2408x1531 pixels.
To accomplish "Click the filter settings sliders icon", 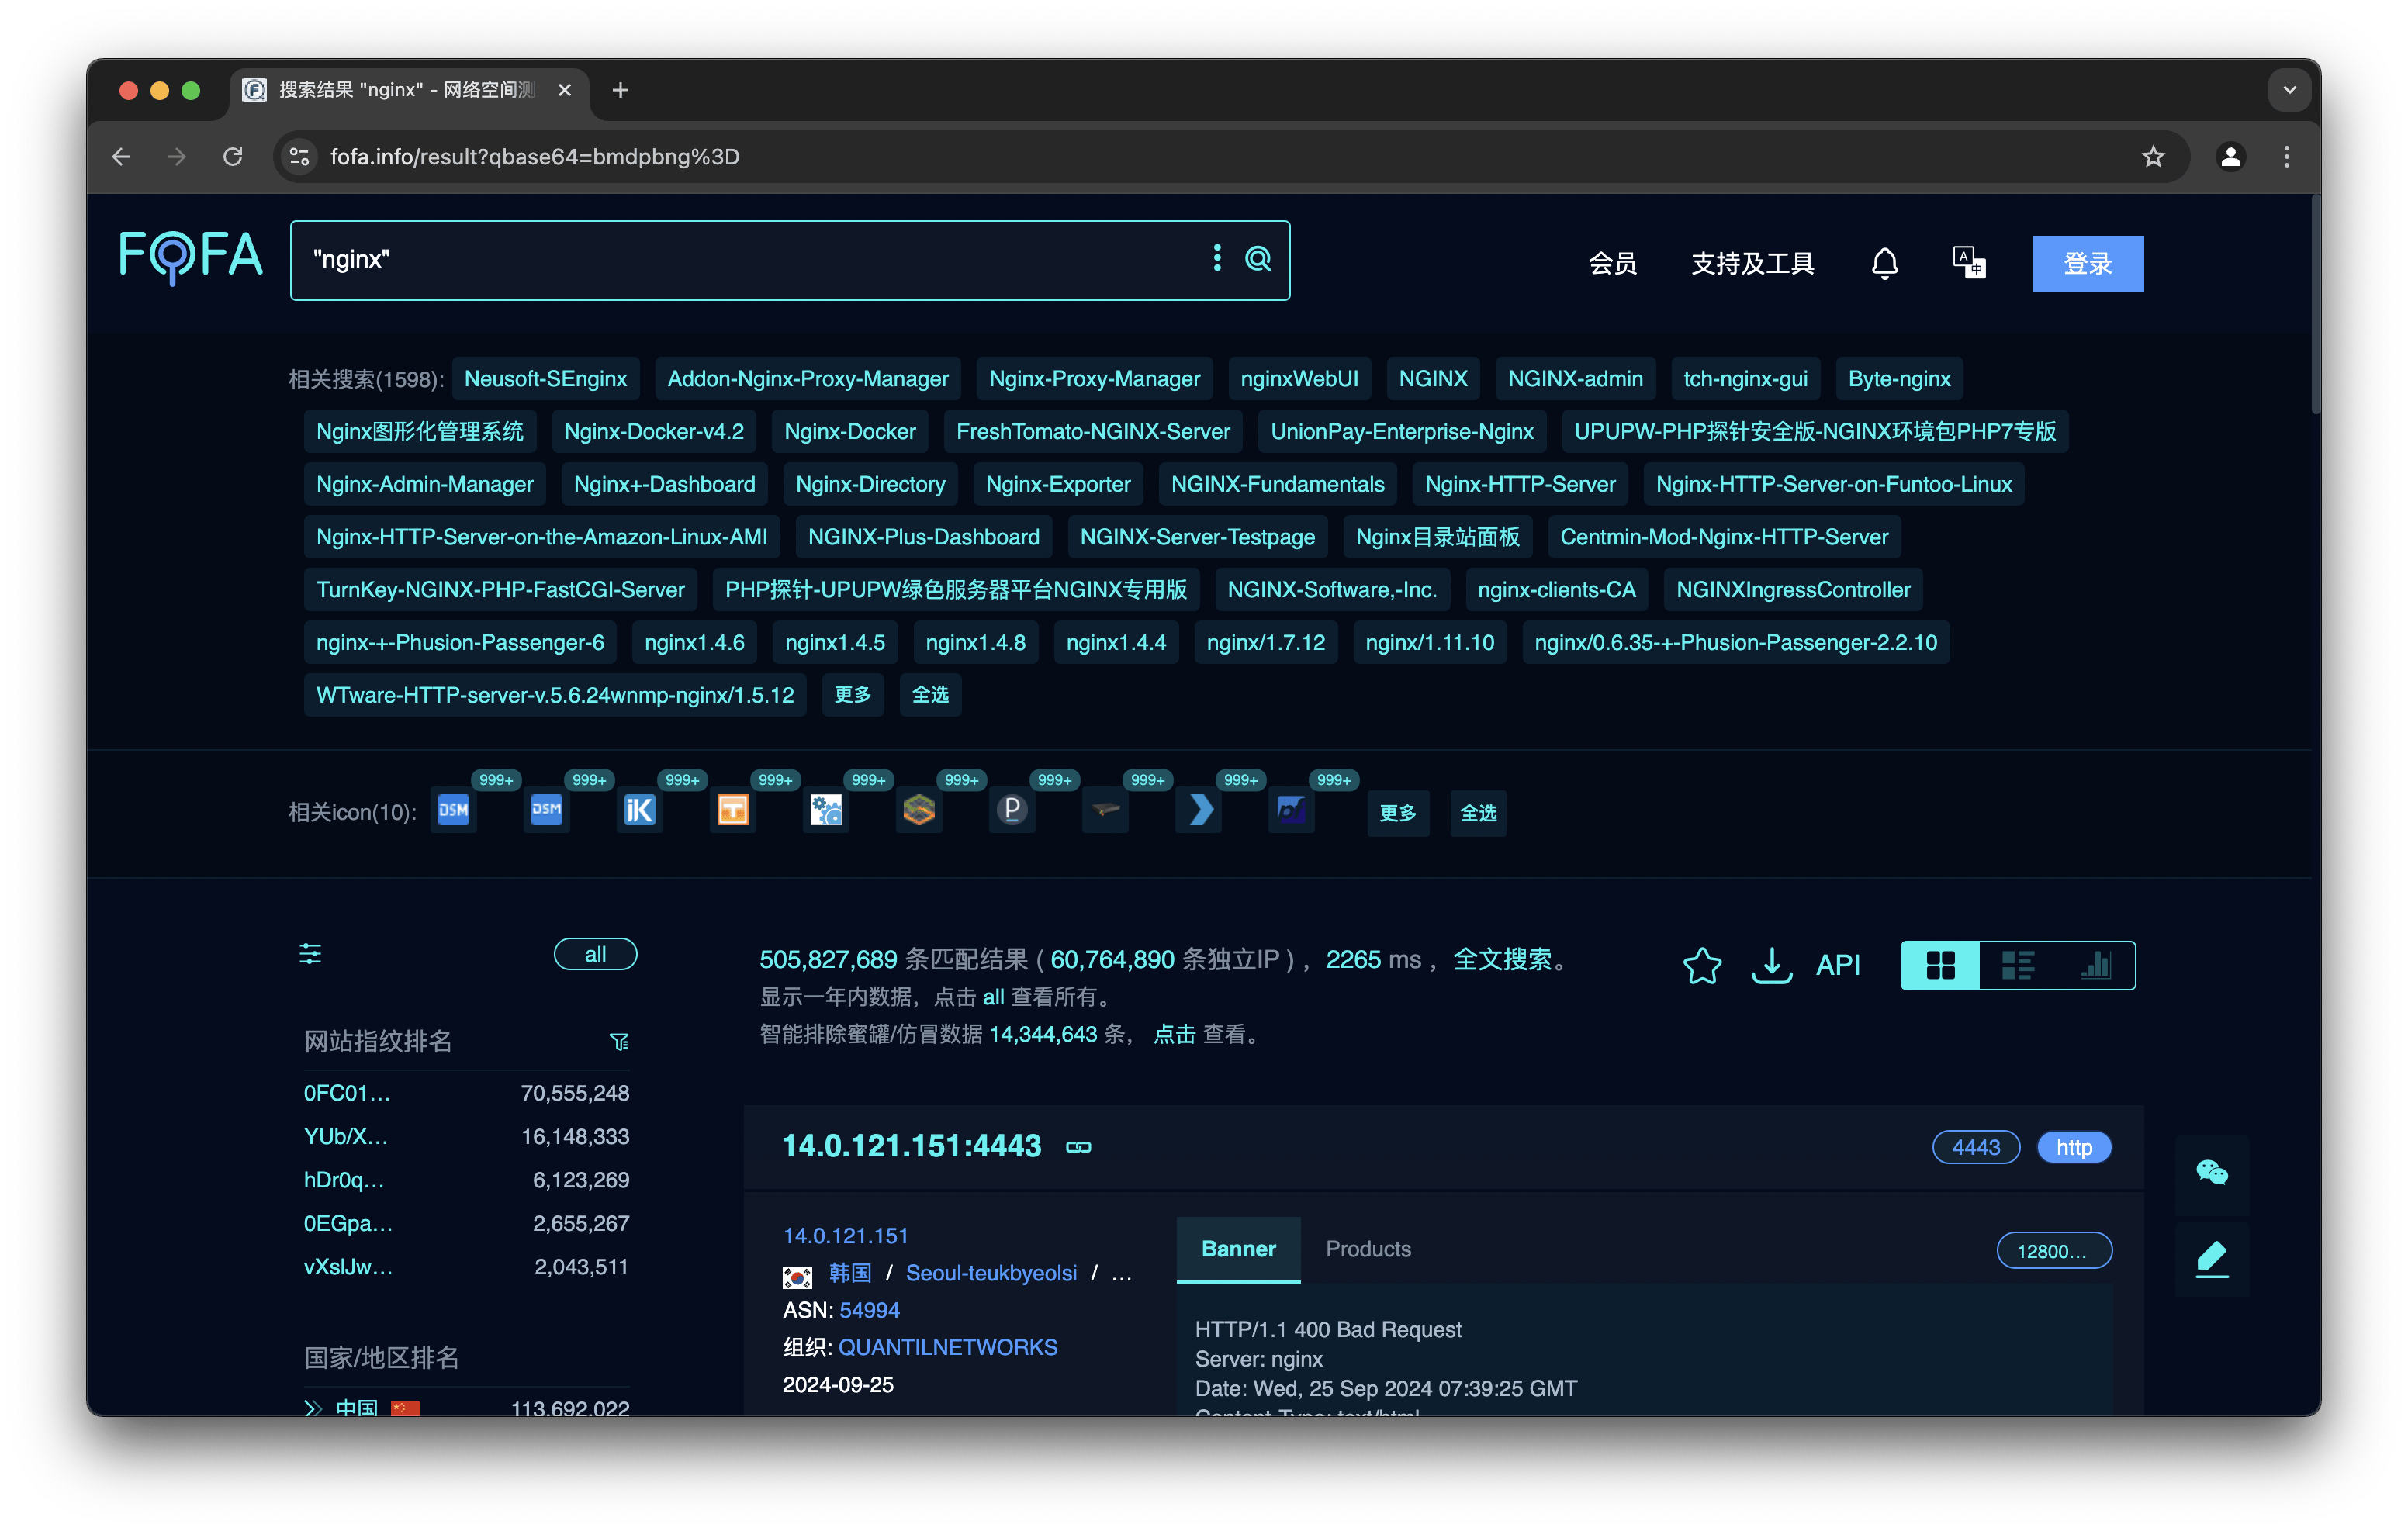I will point(310,954).
